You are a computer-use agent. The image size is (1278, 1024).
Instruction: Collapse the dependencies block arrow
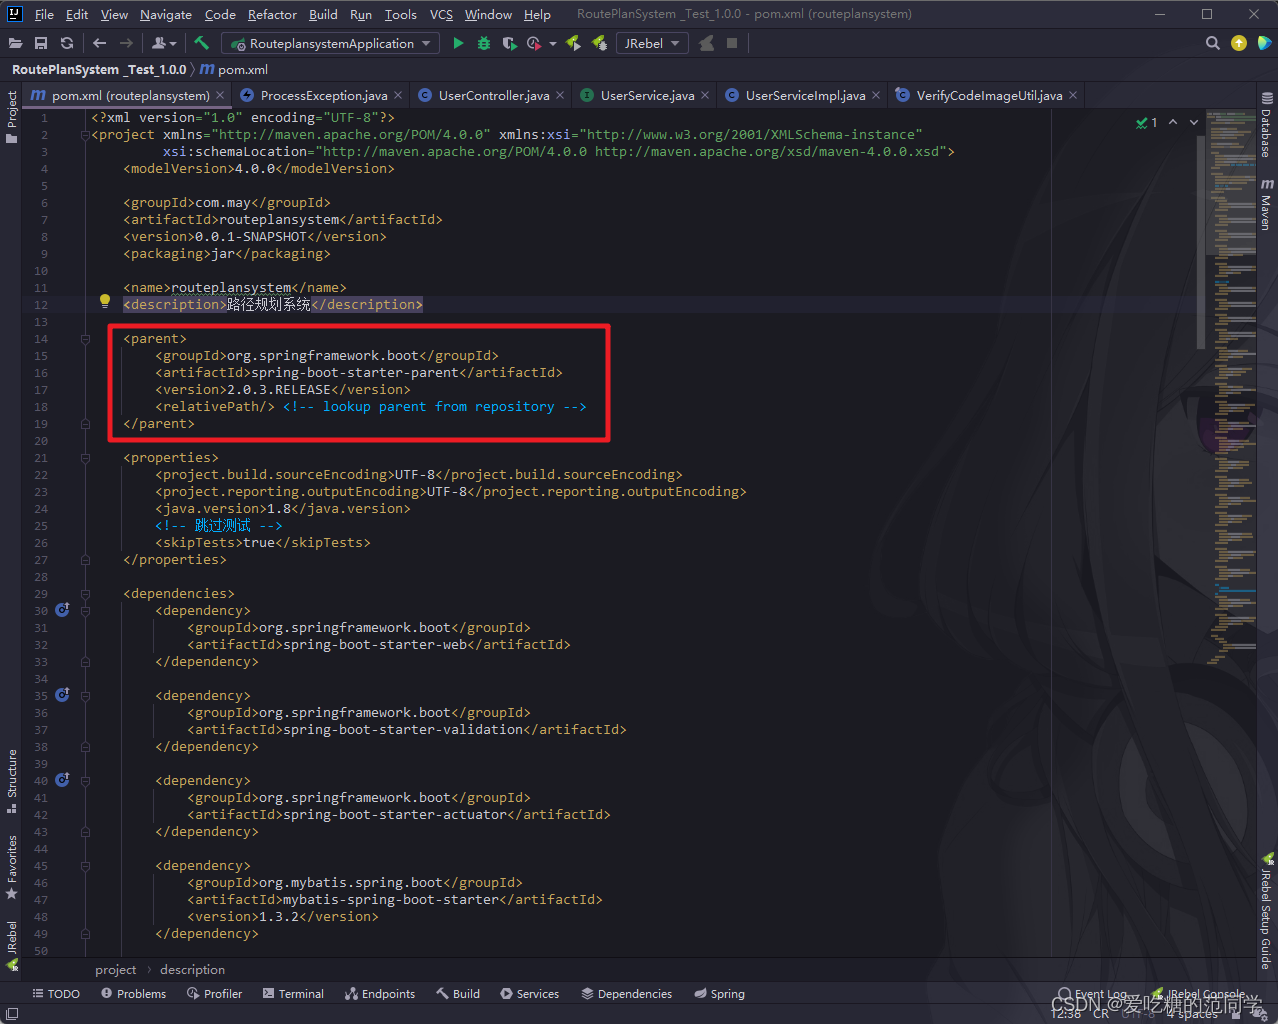pyautogui.click(x=84, y=593)
